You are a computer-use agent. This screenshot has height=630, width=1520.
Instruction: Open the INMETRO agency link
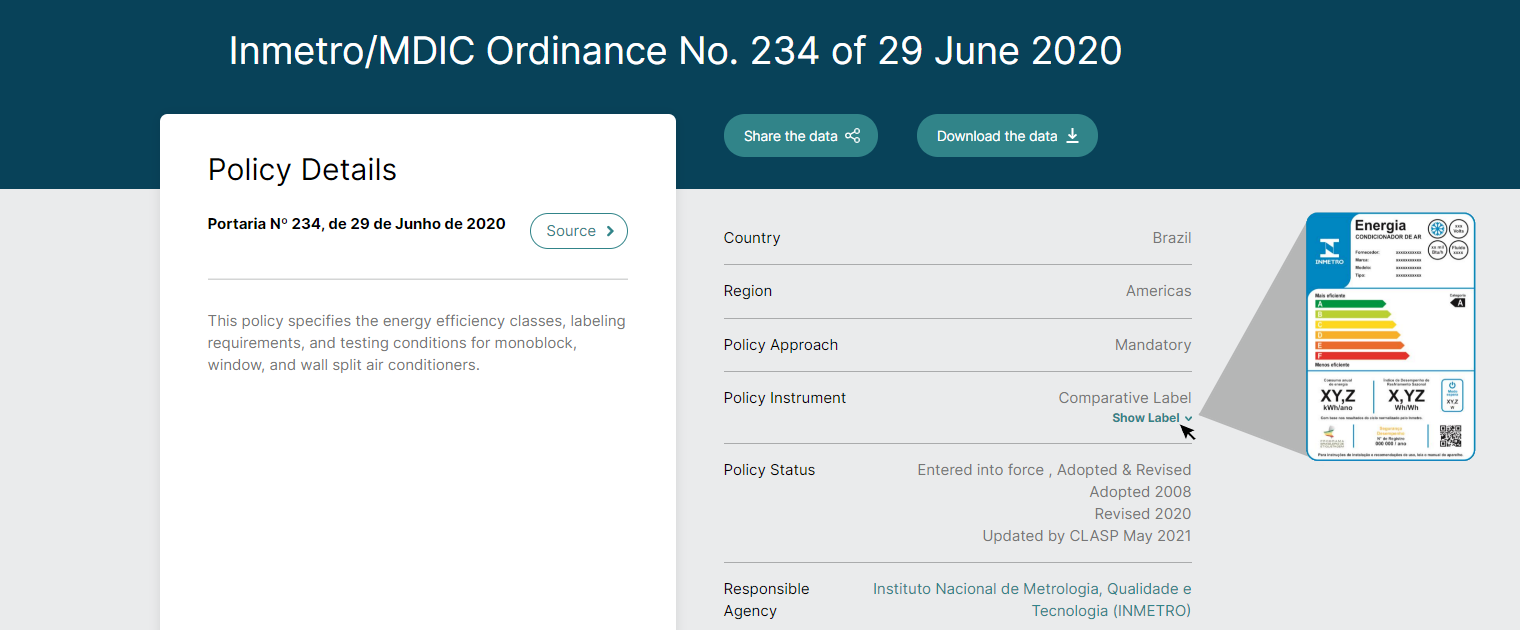(x=1032, y=600)
